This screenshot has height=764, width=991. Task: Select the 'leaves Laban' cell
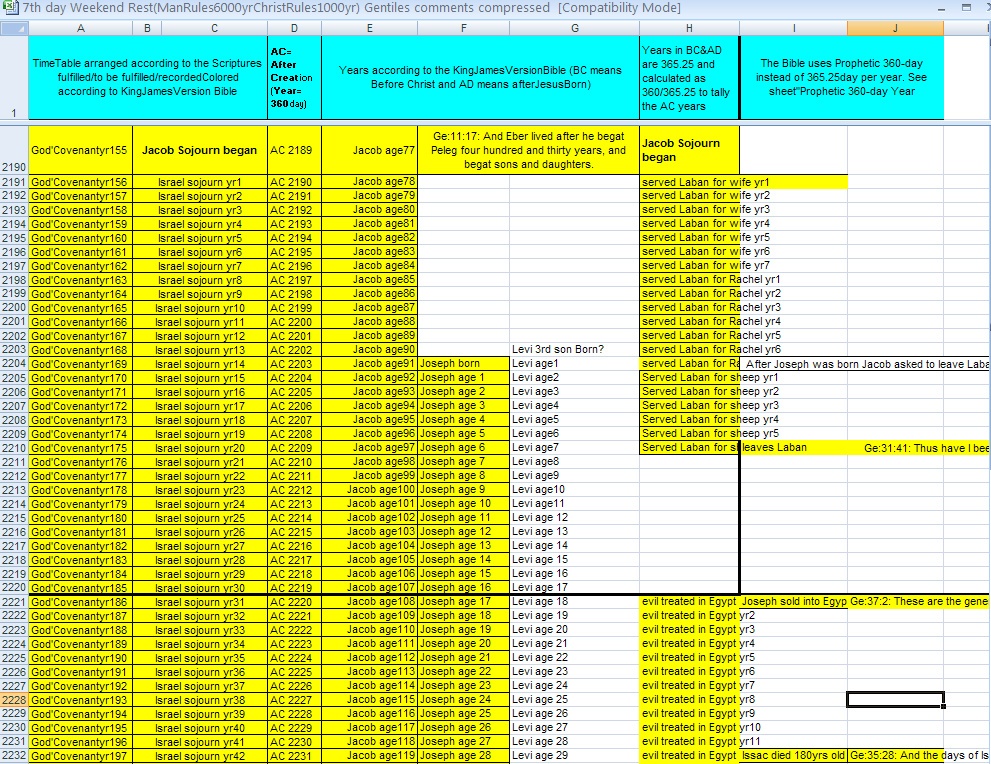pos(793,447)
